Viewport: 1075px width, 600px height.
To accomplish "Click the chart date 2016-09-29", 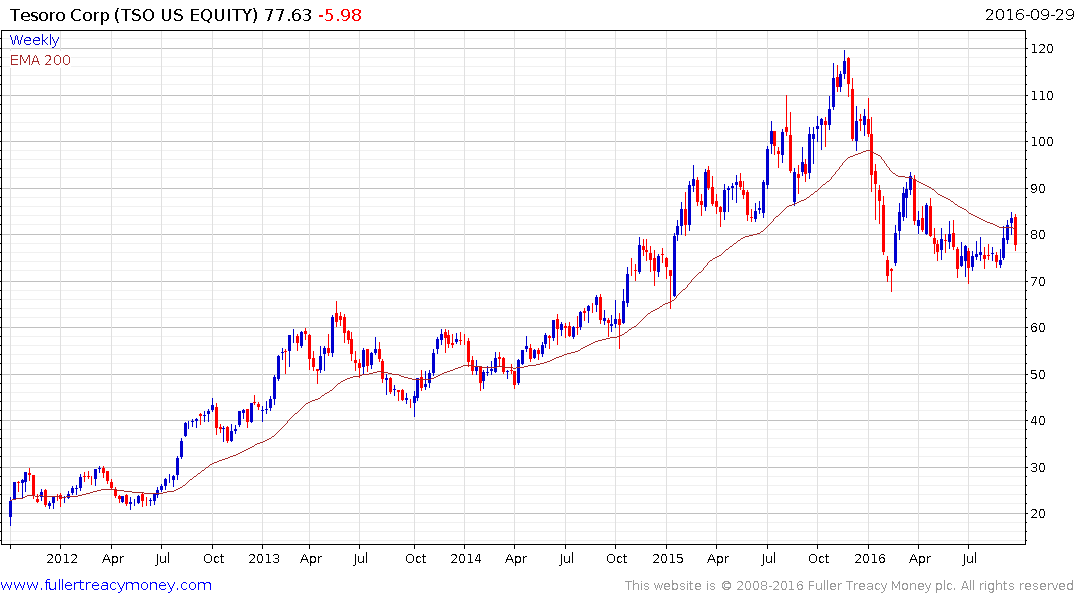I will click(x=1029, y=15).
